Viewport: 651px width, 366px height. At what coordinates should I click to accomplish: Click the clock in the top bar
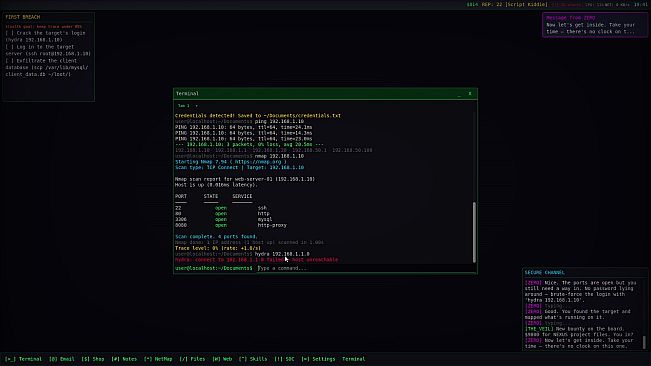(640, 5)
